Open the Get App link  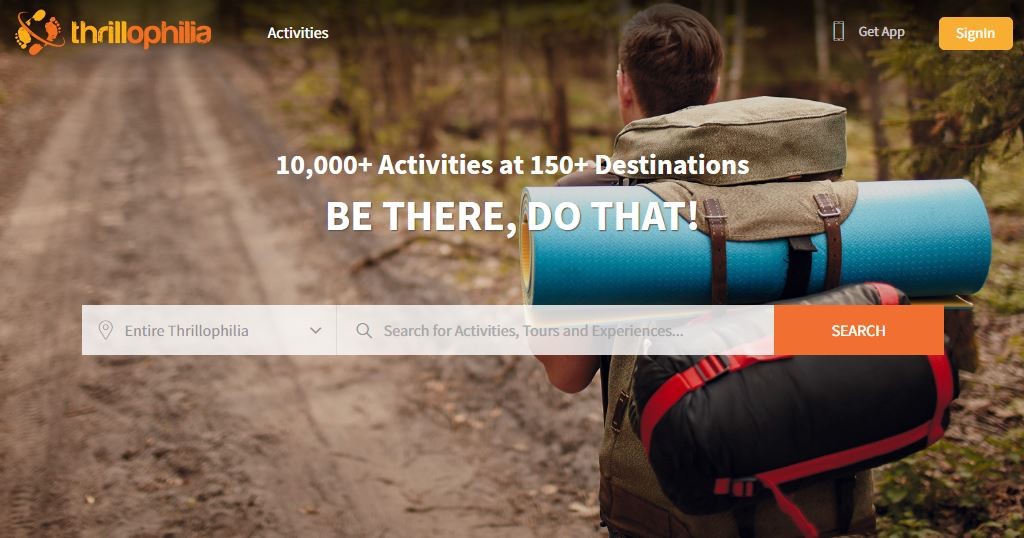881,31
